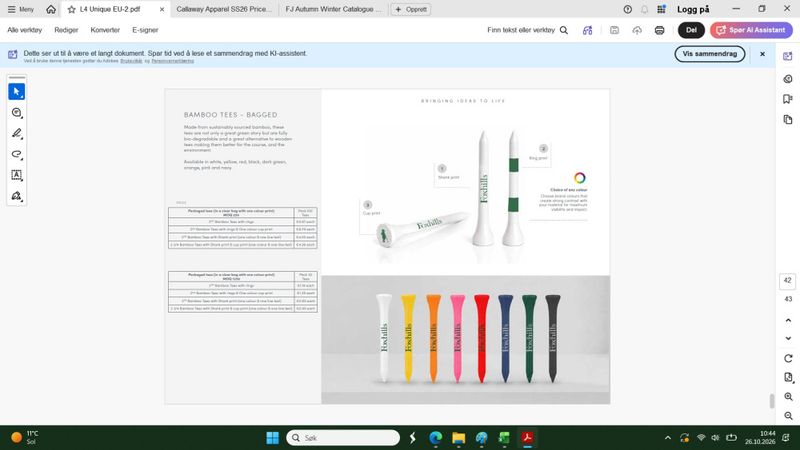800x450 pixels.
Task: Open the AI assistant panel icon on right
Action: click(788, 56)
